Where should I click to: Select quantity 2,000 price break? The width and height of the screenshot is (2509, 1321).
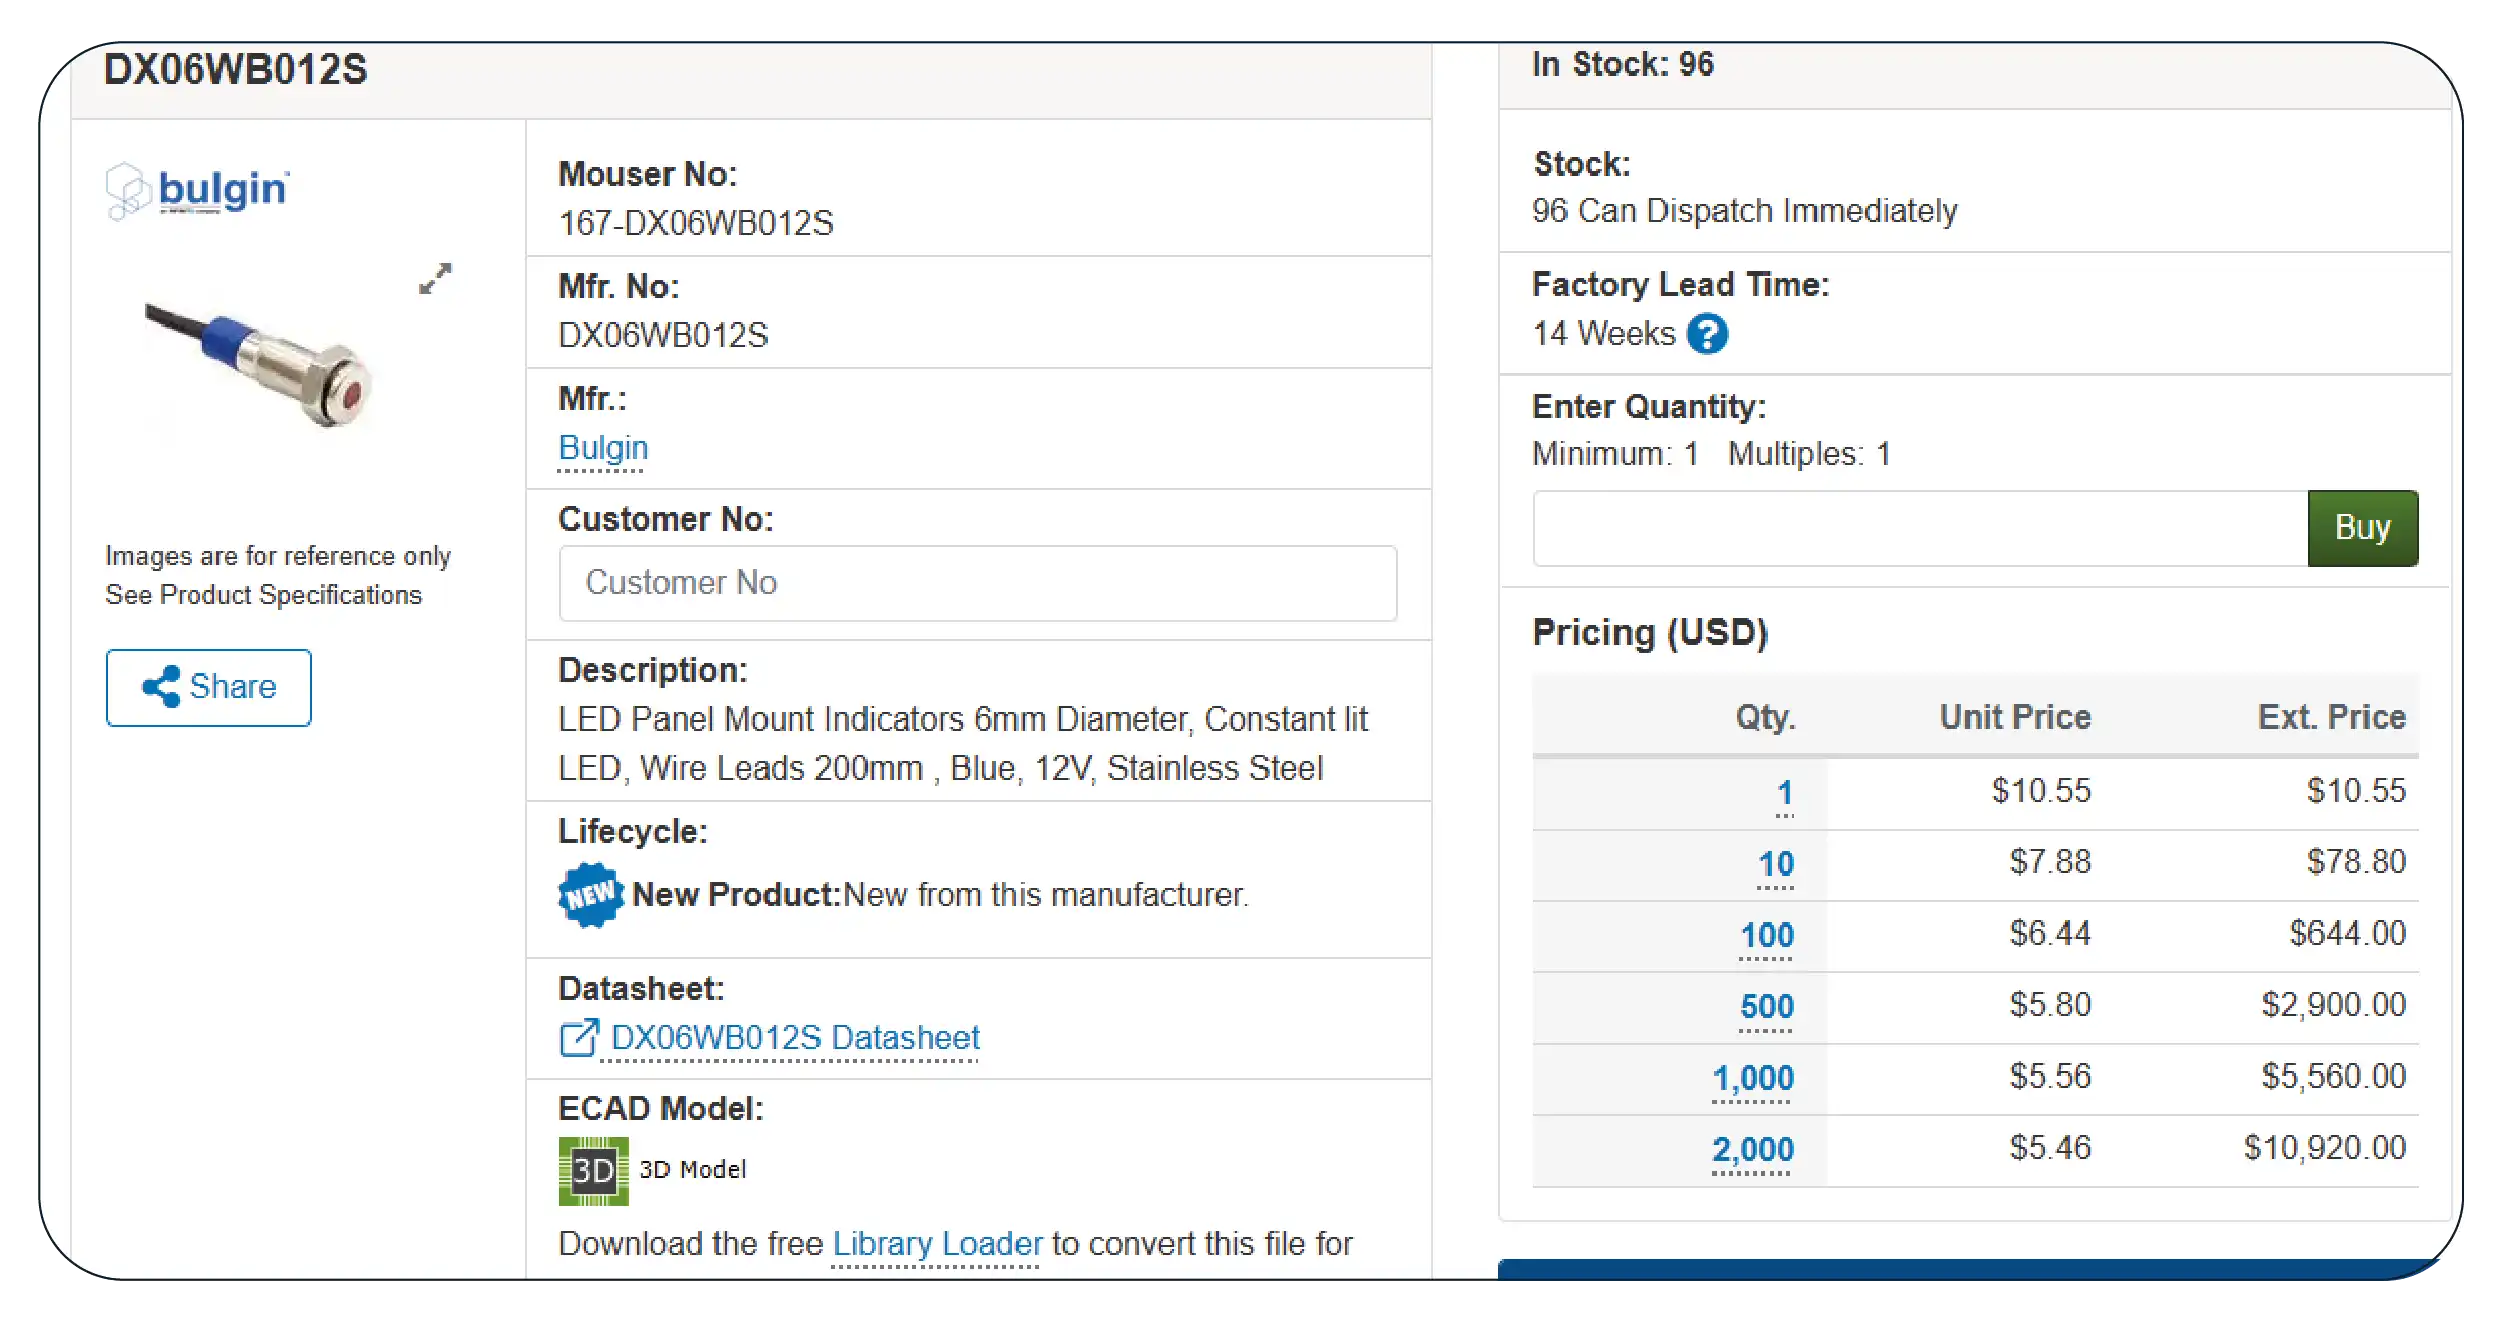coord(1753,1150)
